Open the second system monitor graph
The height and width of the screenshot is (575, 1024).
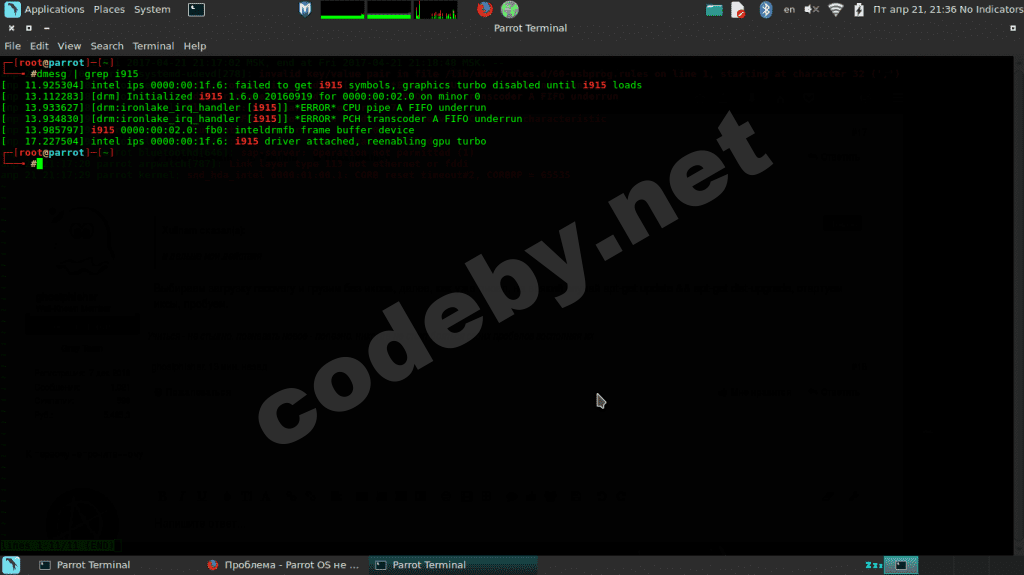coord(389,10)
